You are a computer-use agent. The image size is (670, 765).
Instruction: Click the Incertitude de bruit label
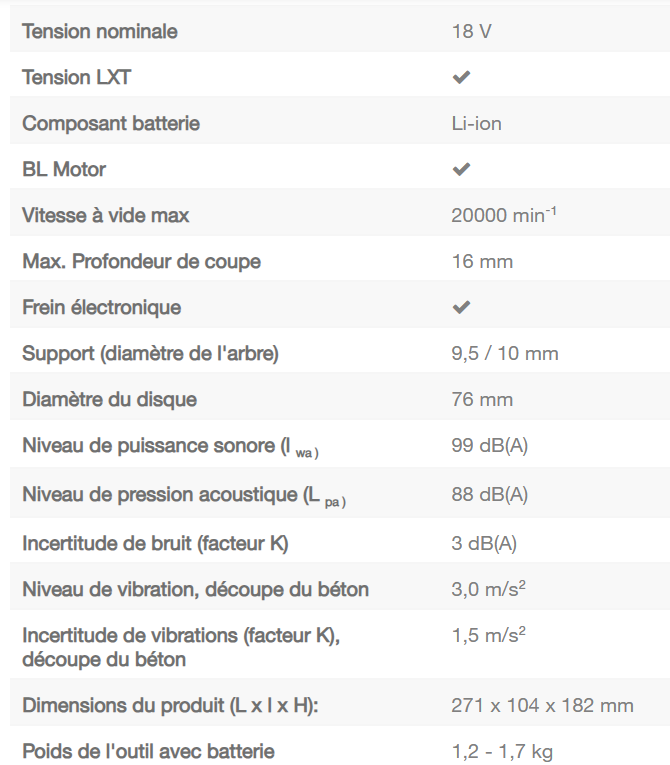(155, 543)
